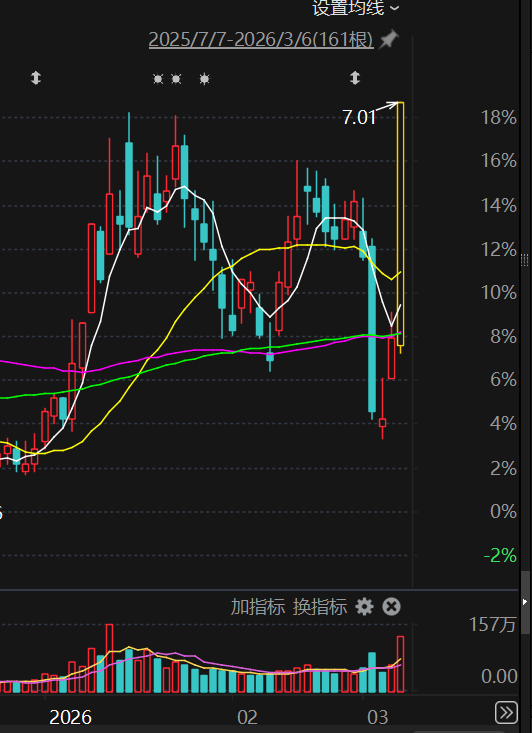Click the vertical splitter handle at right edge
Screen dimensions: 532x733
point(525,260)
